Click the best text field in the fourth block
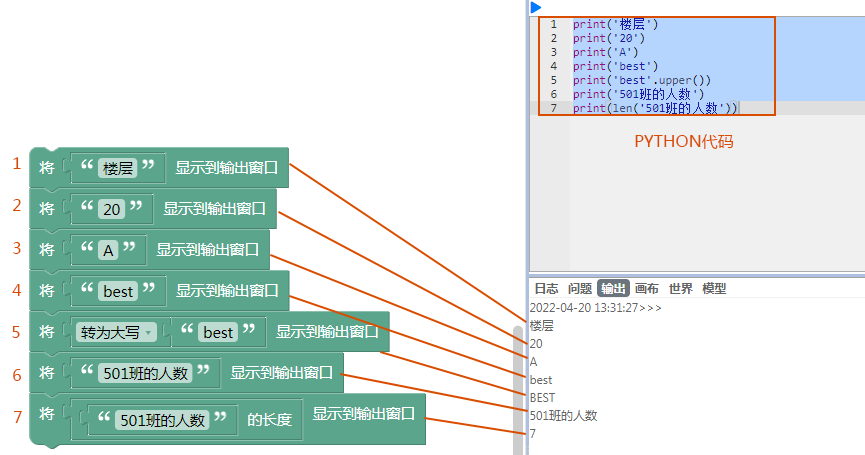Image resolution: width=865 pixels, height=455 pixels. (118, 291)
